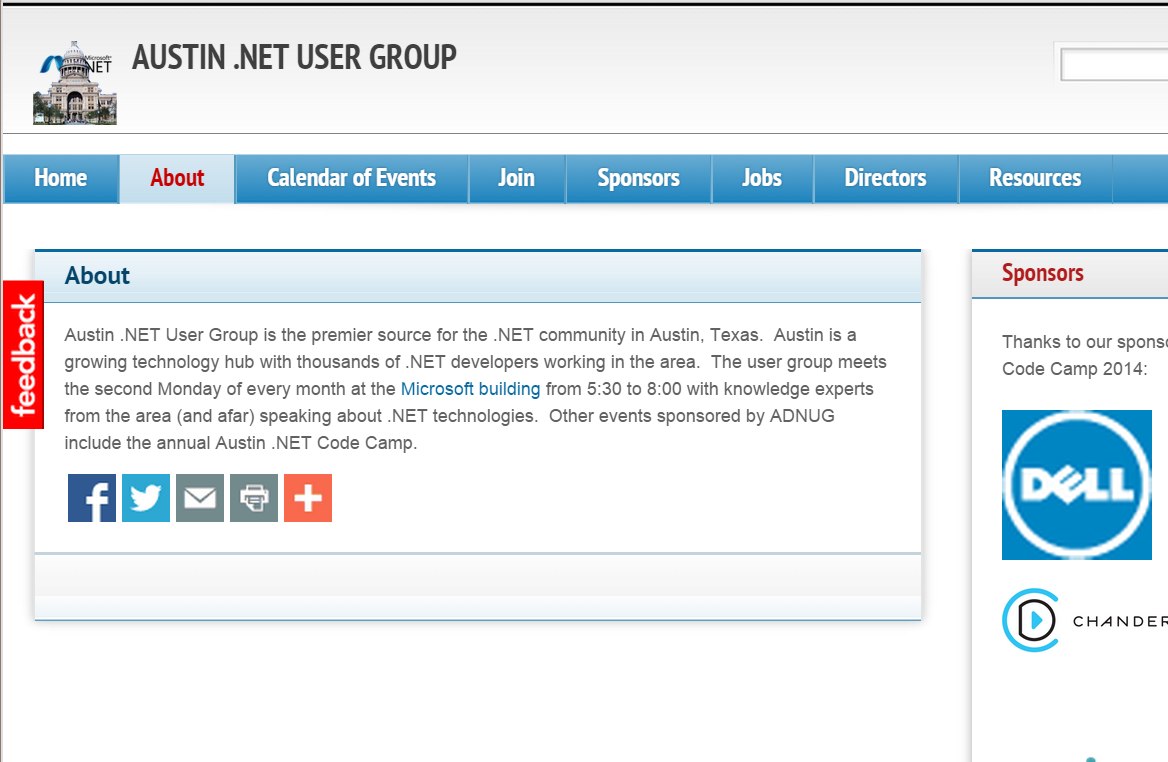Focus the search input field
Image resolution: width=1168 pixels, height=762 pixels.
[x=1114, y=65]
